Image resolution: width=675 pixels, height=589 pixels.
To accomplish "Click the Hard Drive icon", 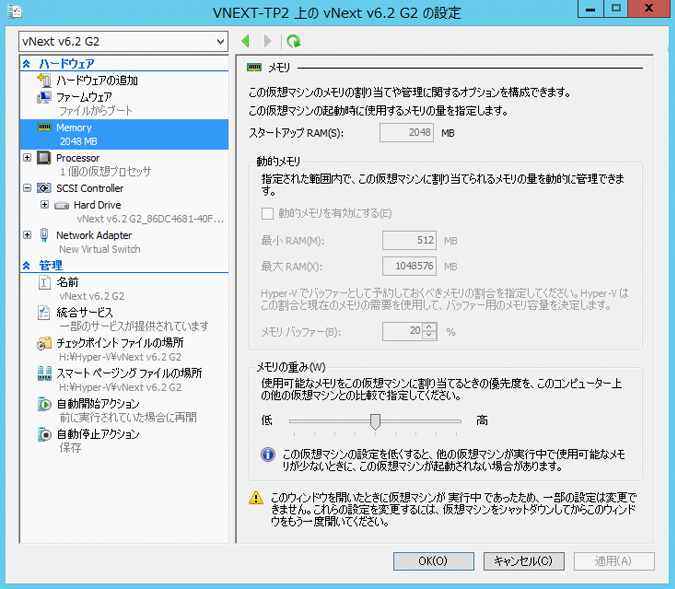I will pos(62,205).
